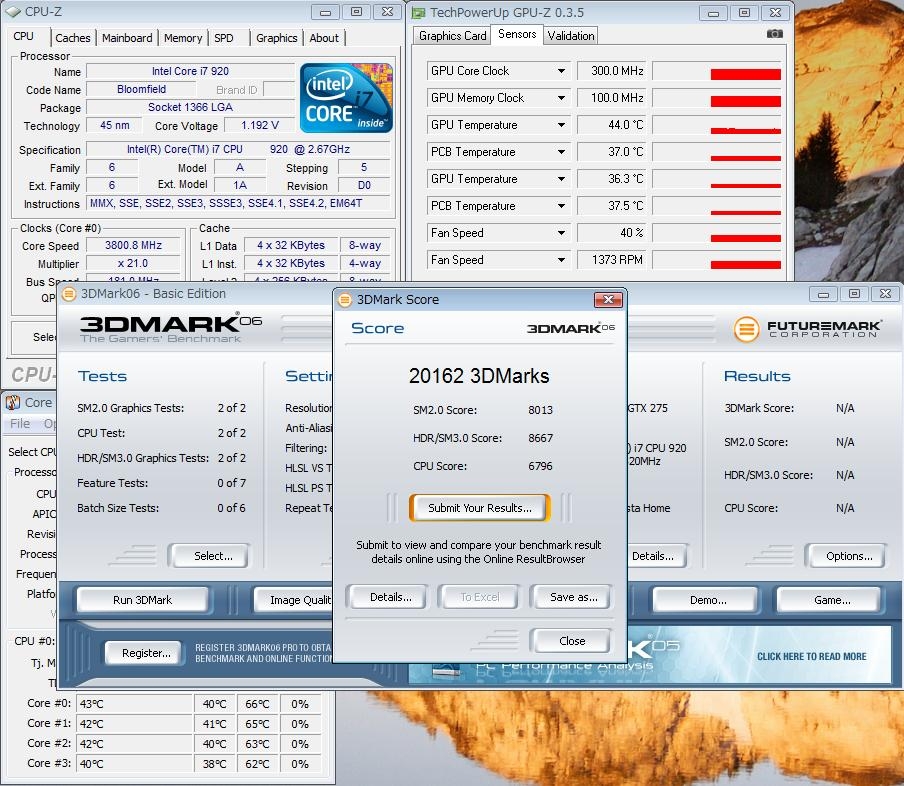
Task: Click the Close button in Score dialog
Action: (572, 641)
